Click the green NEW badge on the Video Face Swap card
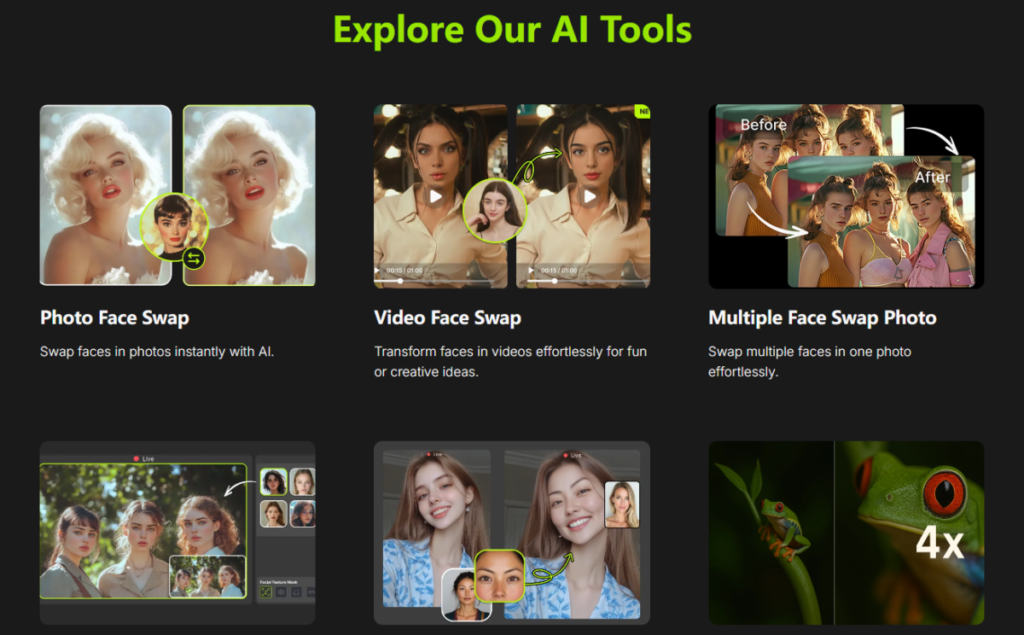 coord(642,112)
